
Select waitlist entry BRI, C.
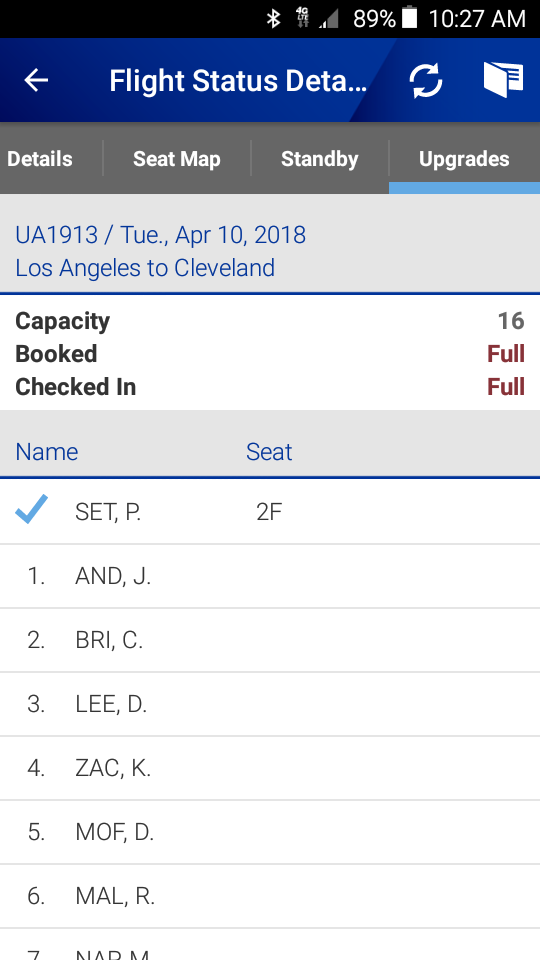coord(270,640)
